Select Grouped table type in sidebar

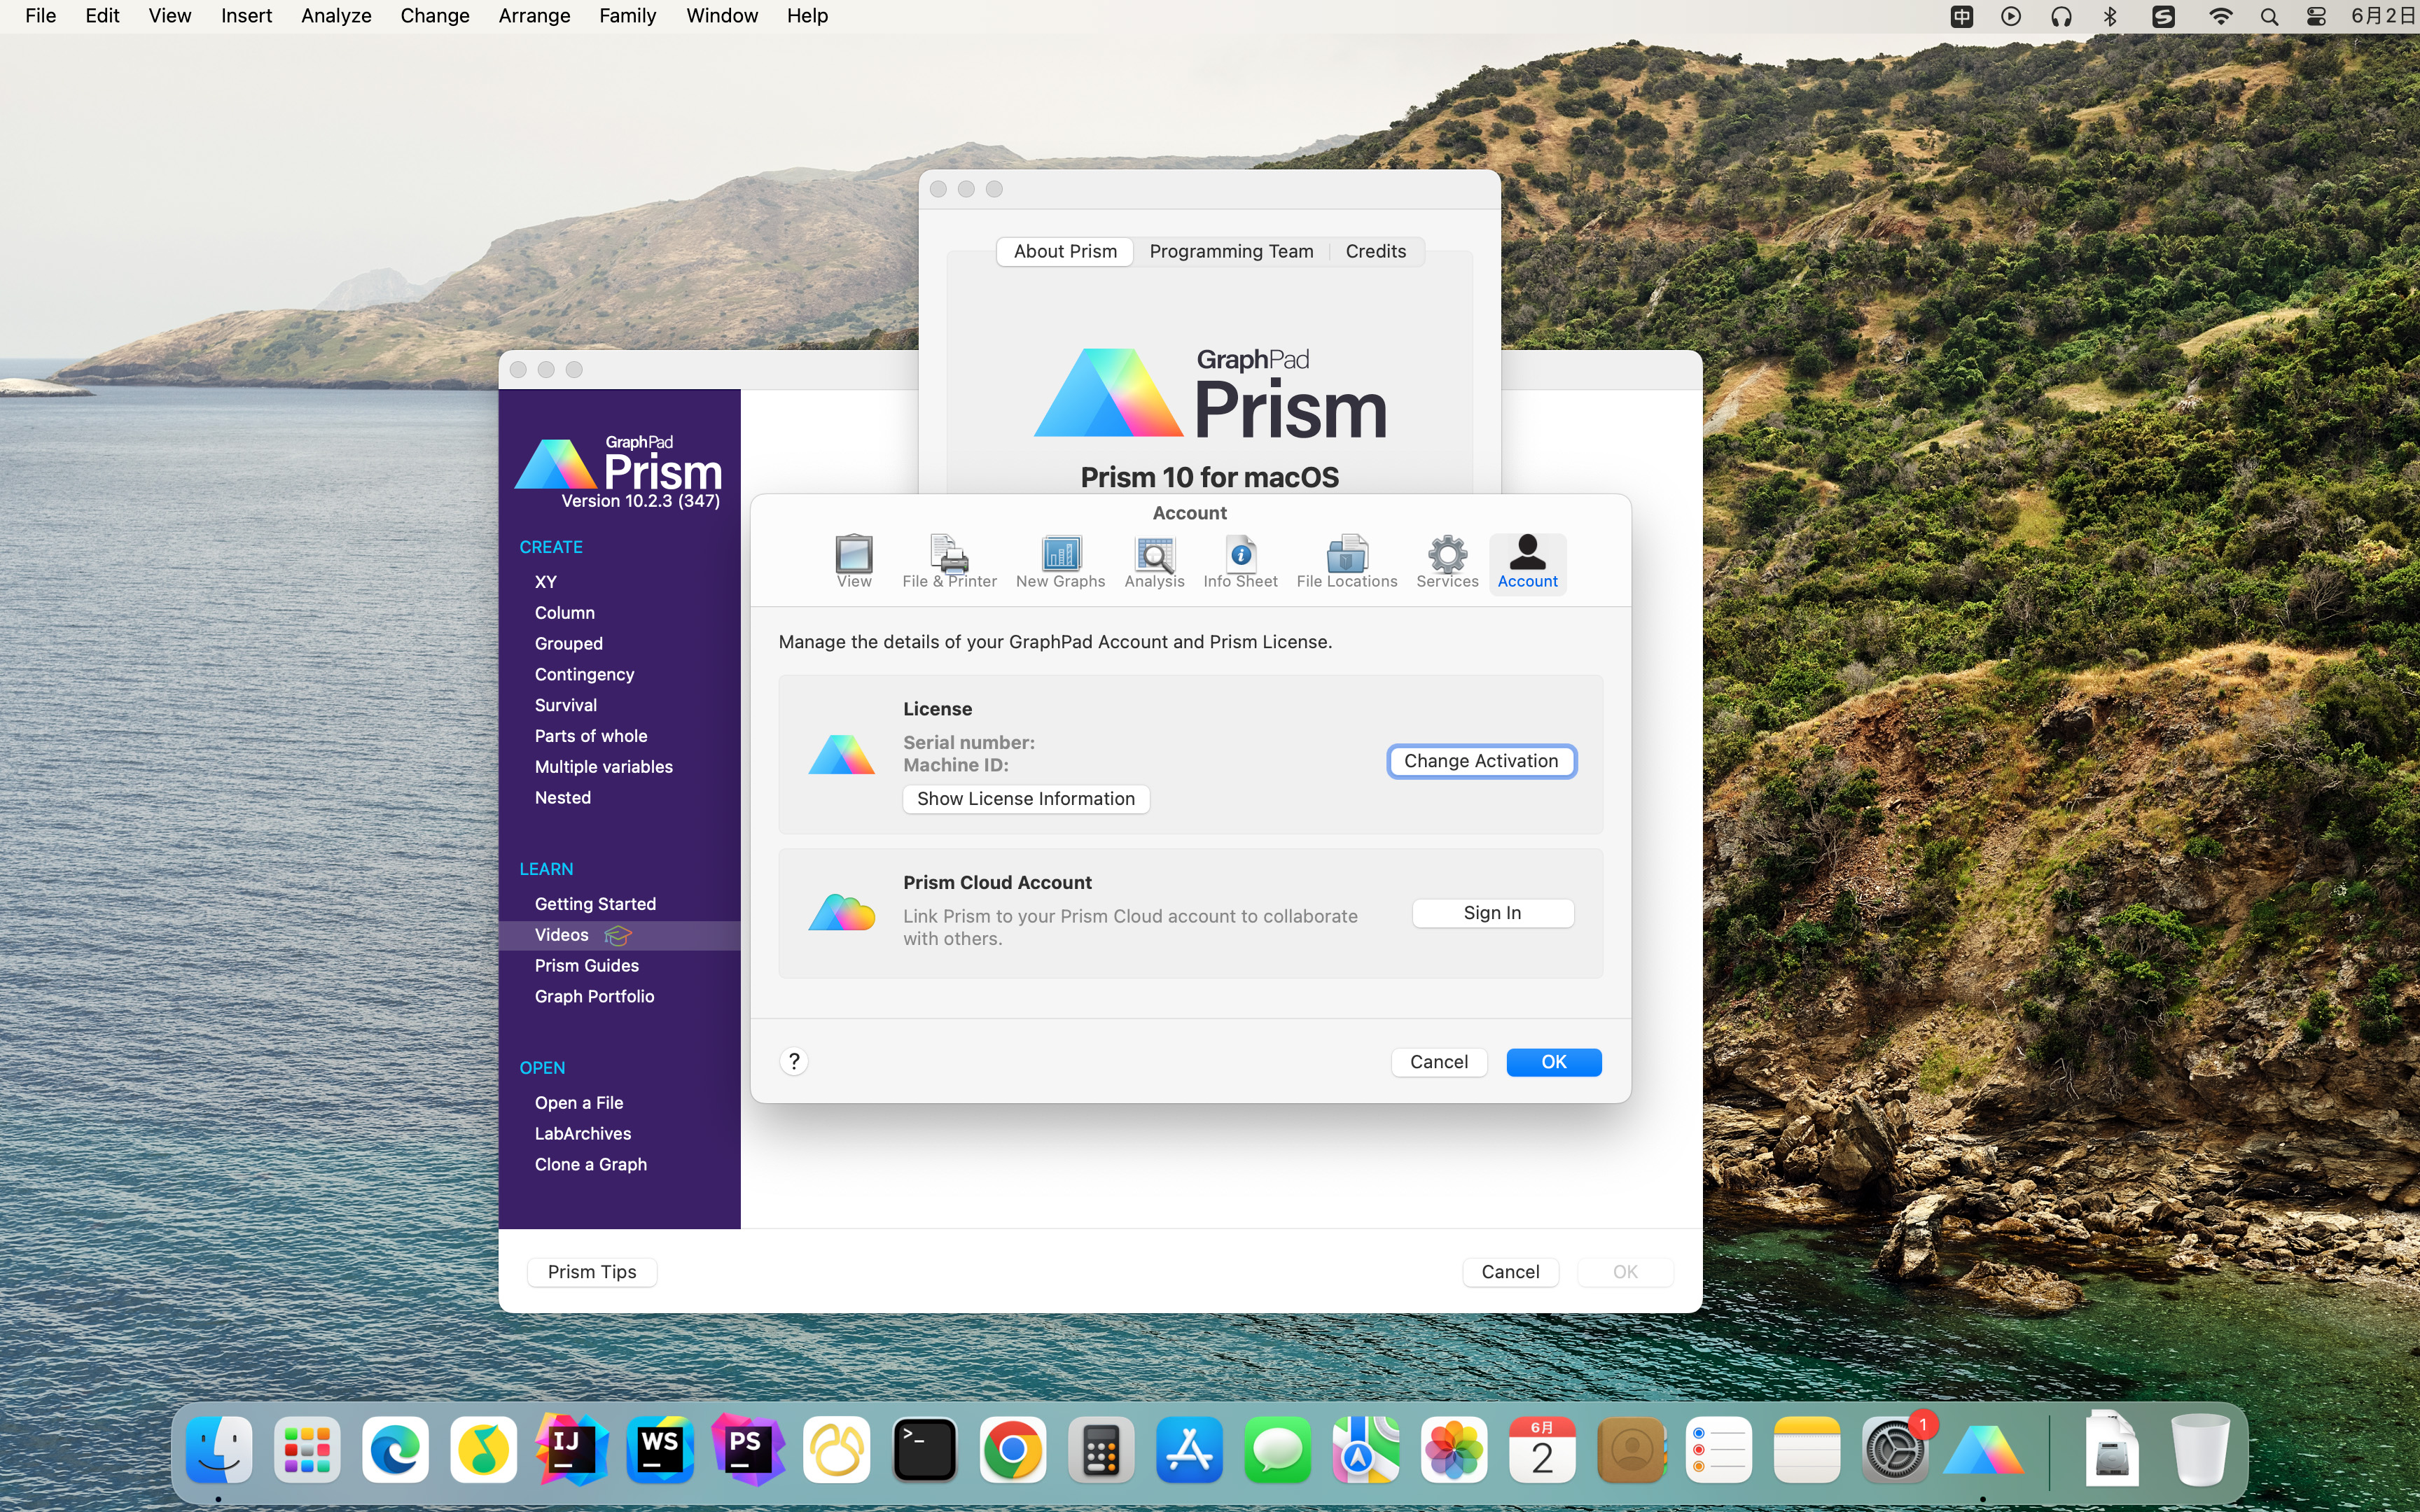click(x=568, y=644)
